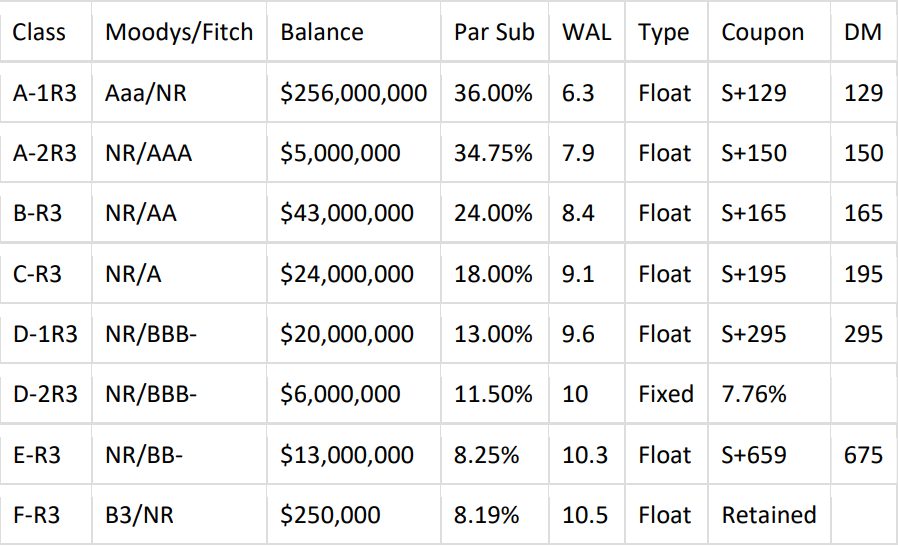Select the Coupon column header
This screenshot has width=898, height=546.
click(x=762, y=32)
